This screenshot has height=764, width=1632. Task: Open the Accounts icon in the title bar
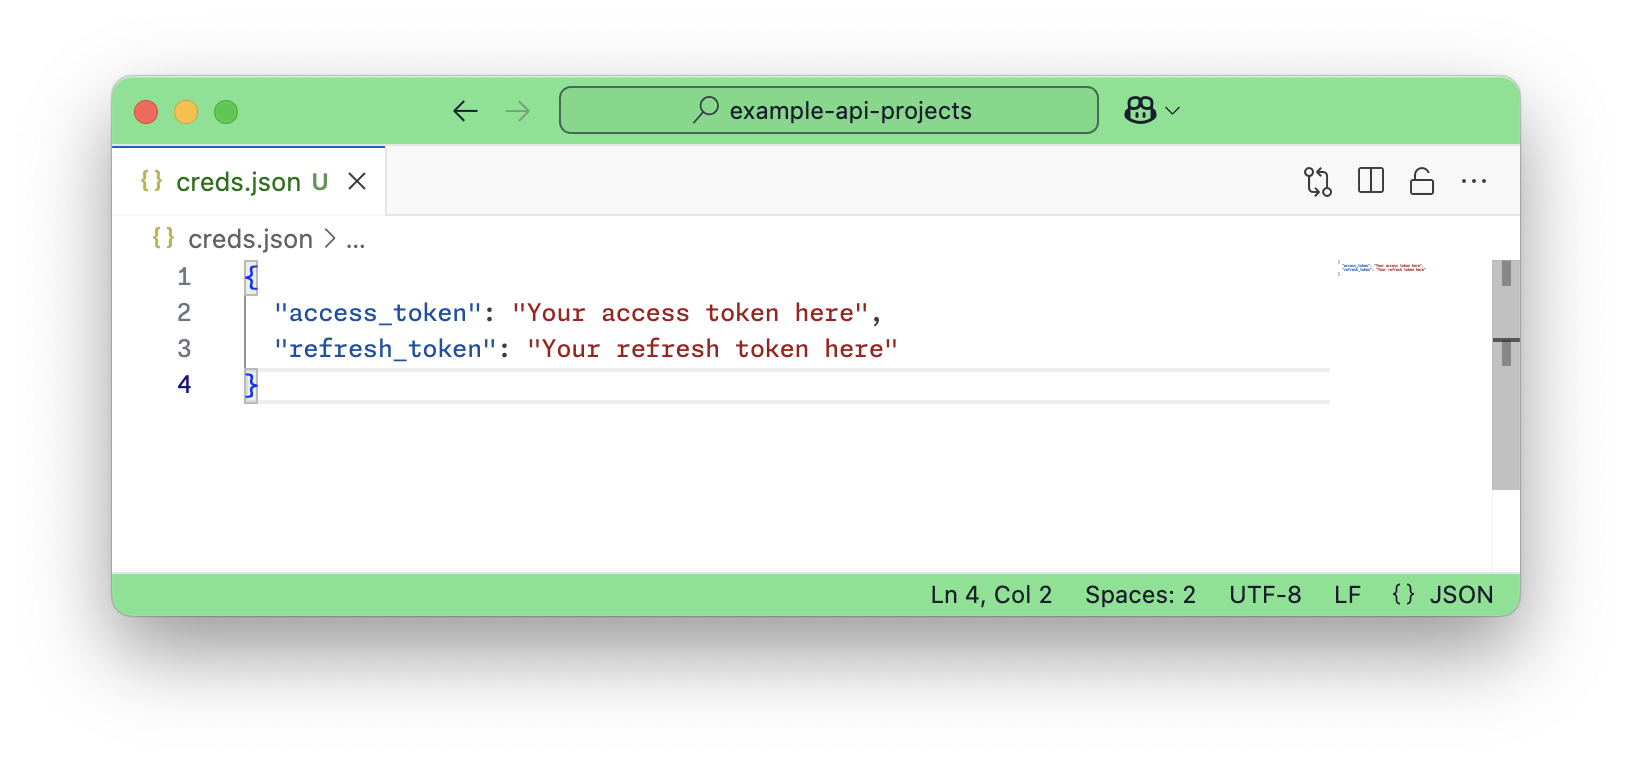coord(1139,110)
